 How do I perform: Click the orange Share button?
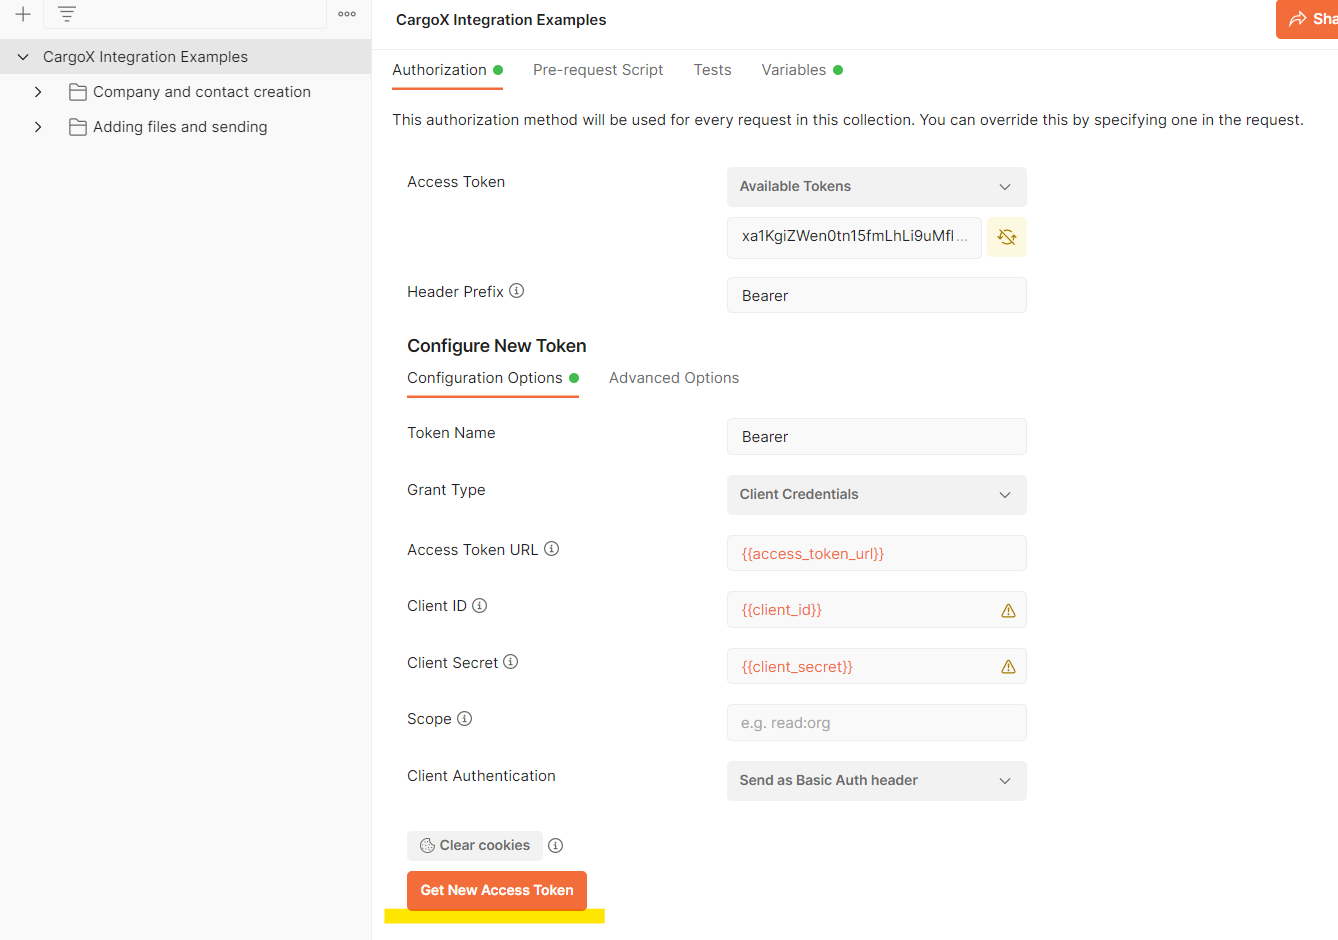1307,19
